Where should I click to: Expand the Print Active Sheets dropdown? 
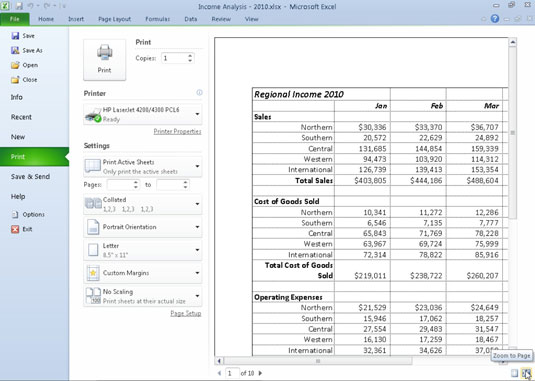tap(197, 166)
